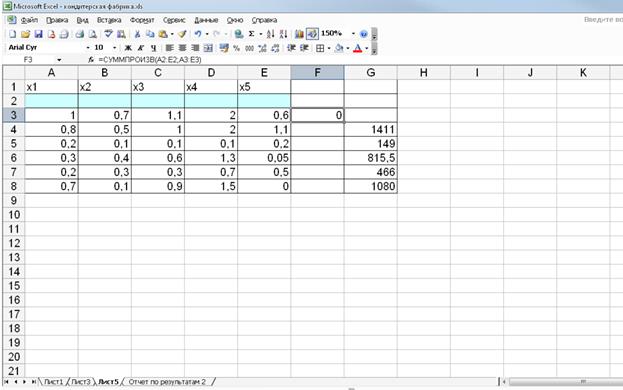Paste the clipboard contents using the Paste icon
Viewport: 623px width, 390px height.
click(x=163, y=34)
